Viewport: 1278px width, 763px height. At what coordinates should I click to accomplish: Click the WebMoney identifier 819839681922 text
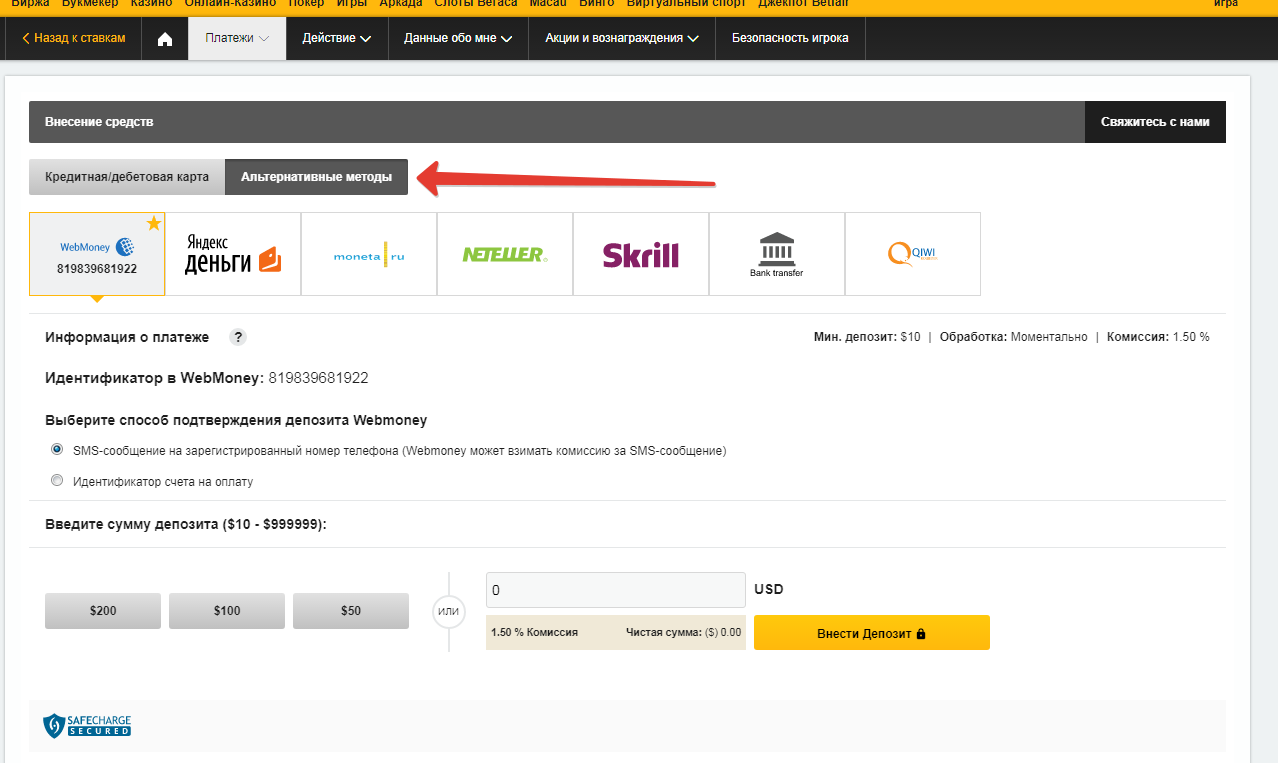click(x=318, y=378)
